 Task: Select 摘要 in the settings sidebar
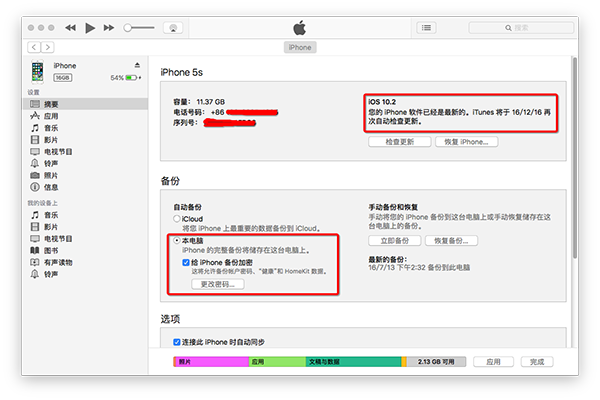point(85,104)
